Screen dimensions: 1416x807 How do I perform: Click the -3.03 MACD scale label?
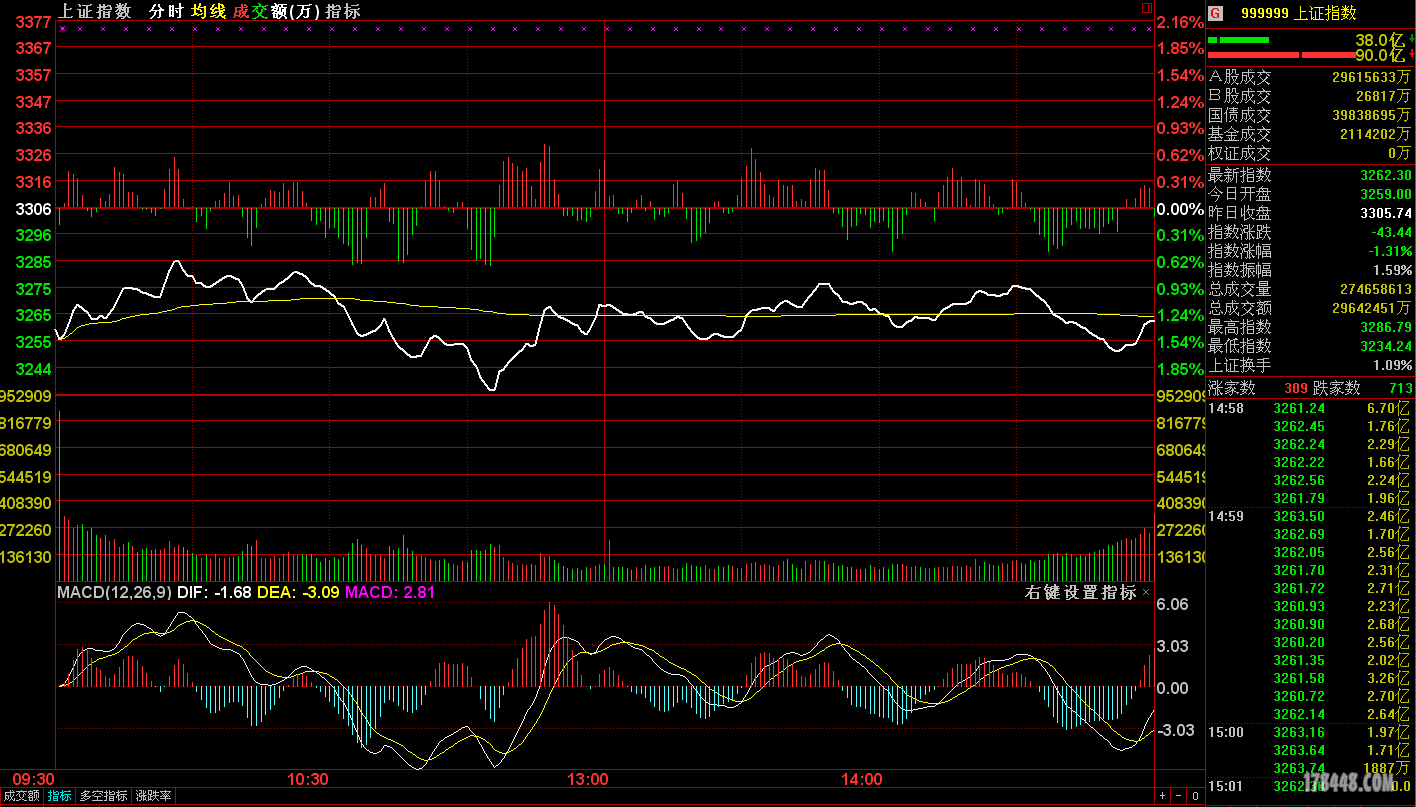click(1175, 730)
